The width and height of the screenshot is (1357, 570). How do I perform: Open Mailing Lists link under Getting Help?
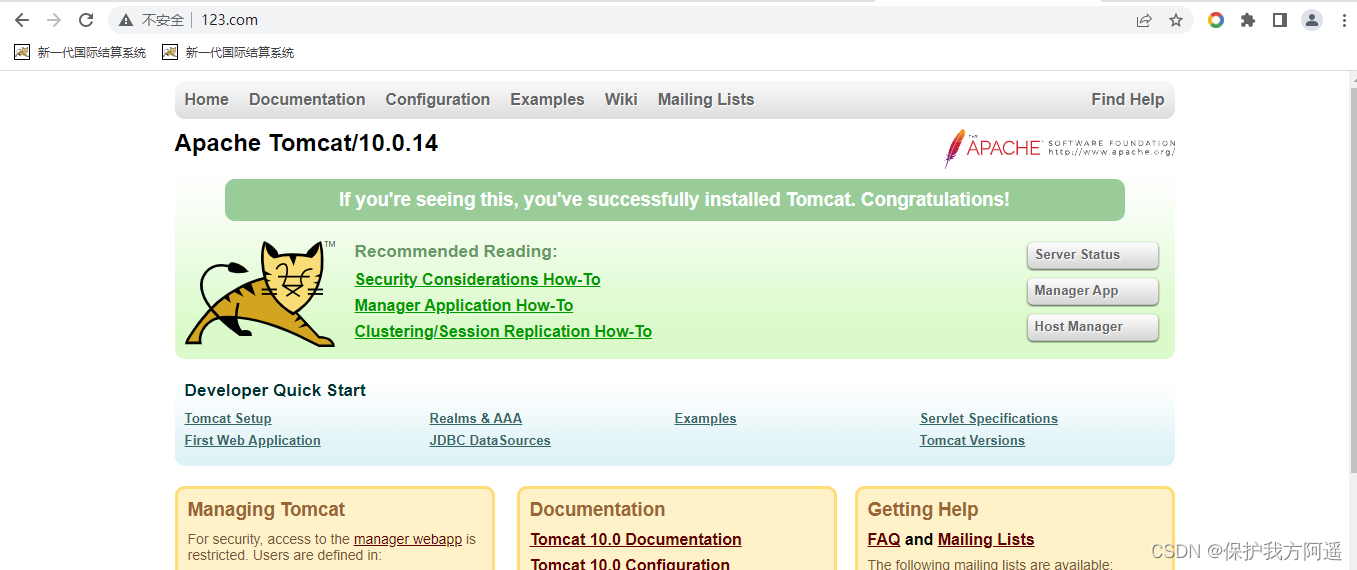986,539
